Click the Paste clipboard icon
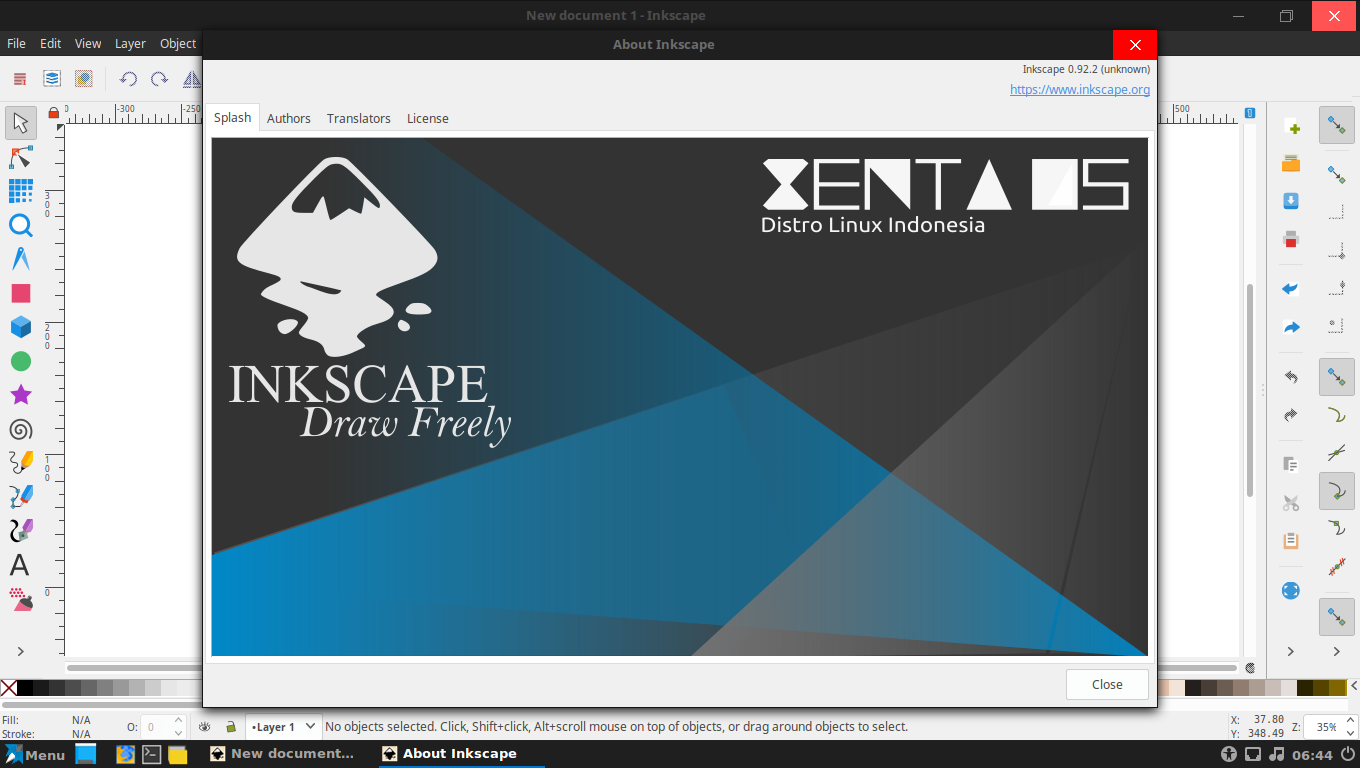This screenshot has width=1360, height=768. (x=1291, y=541)
